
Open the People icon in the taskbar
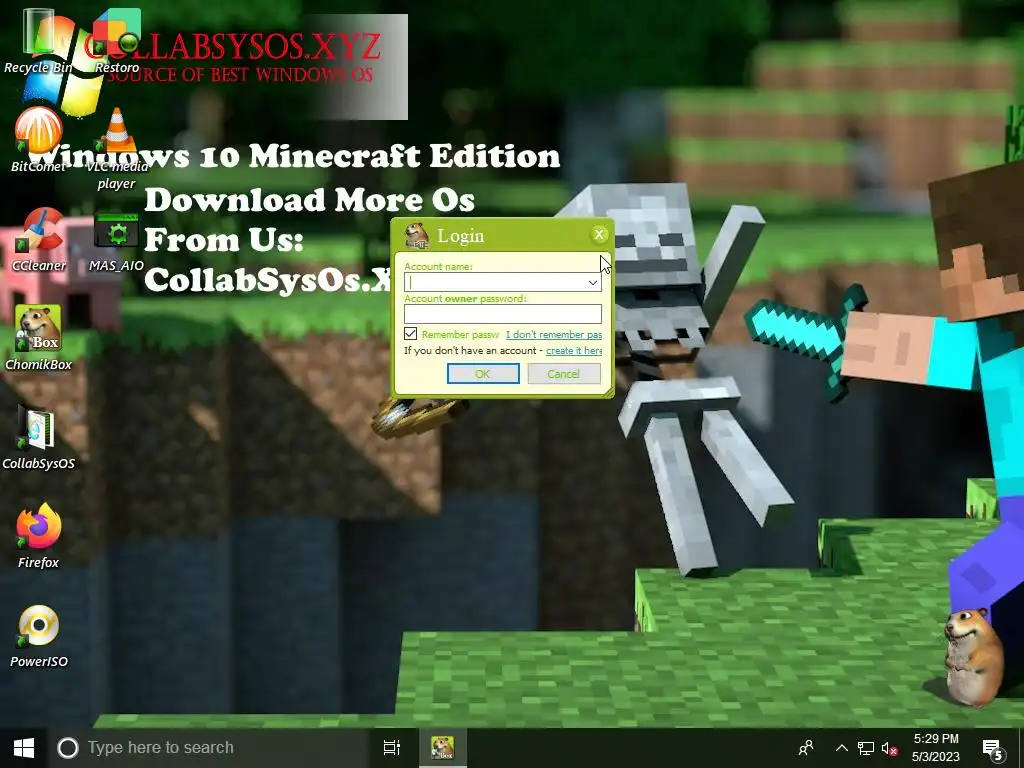807,748
